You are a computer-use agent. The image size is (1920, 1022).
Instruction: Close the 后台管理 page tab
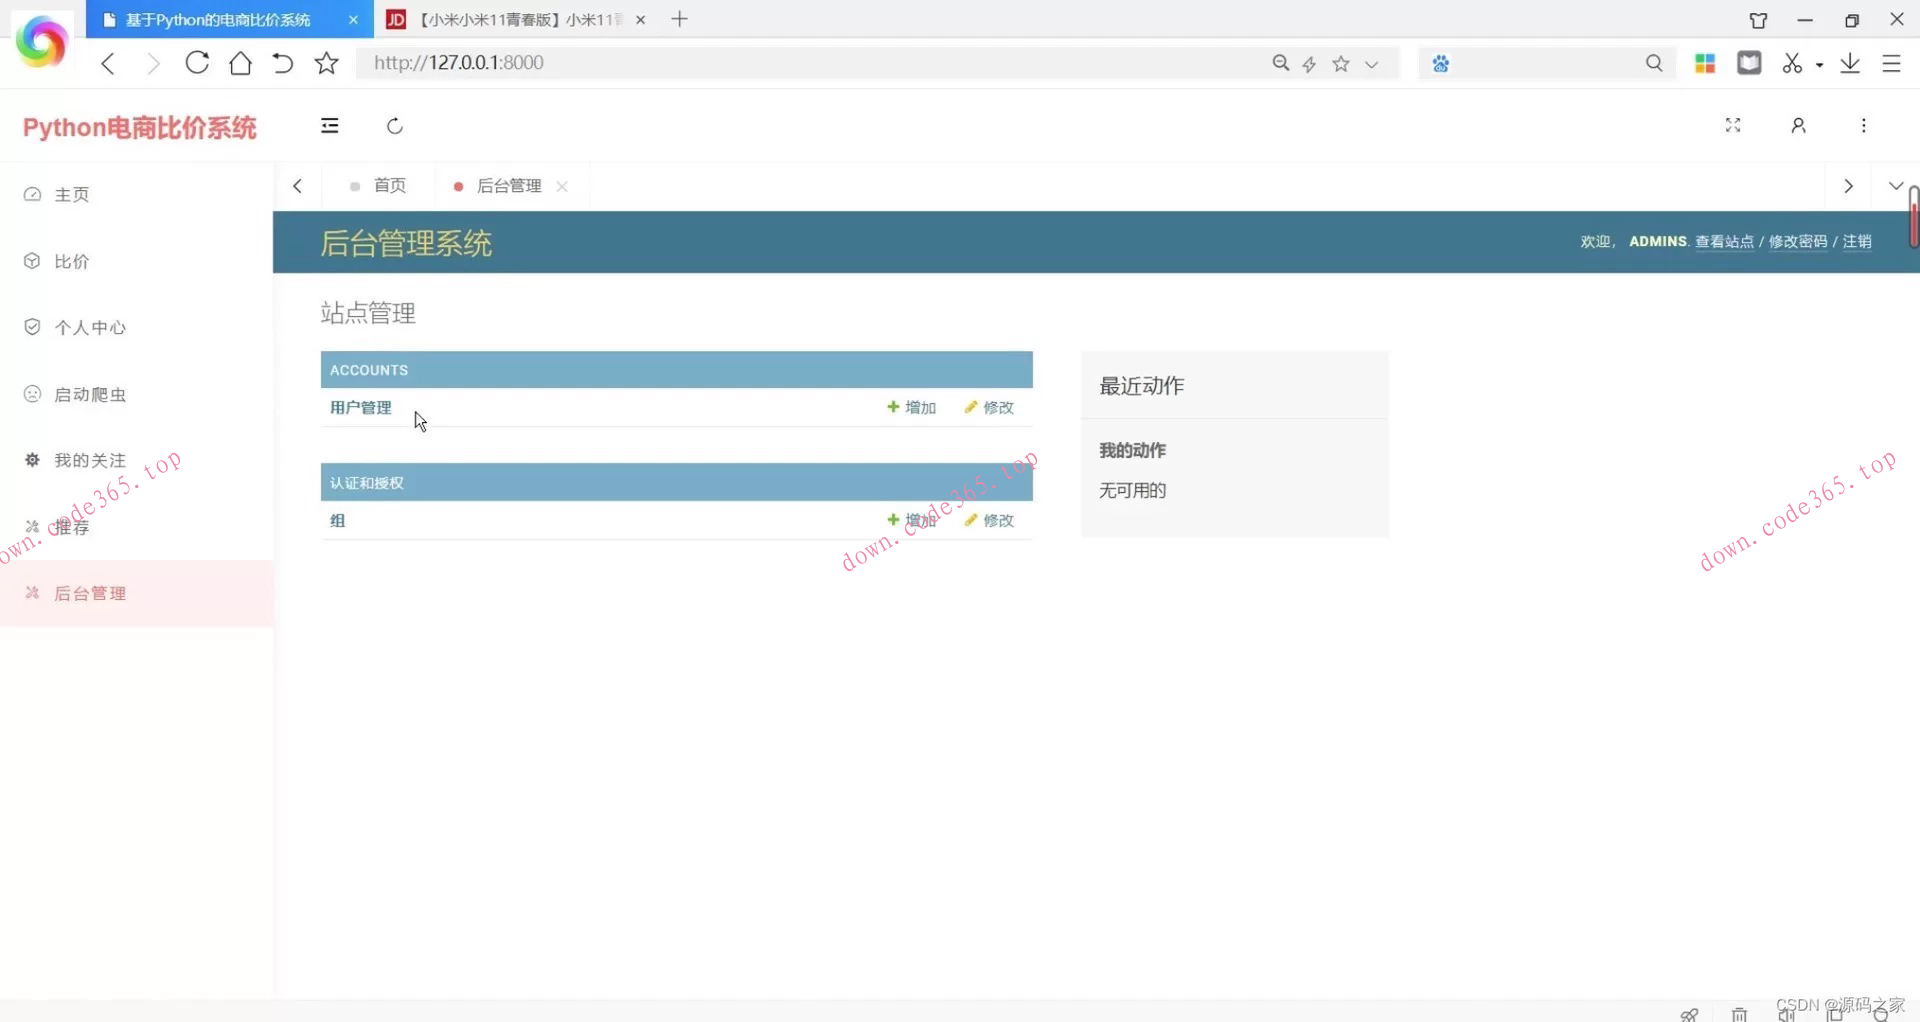tap(562, 186)
